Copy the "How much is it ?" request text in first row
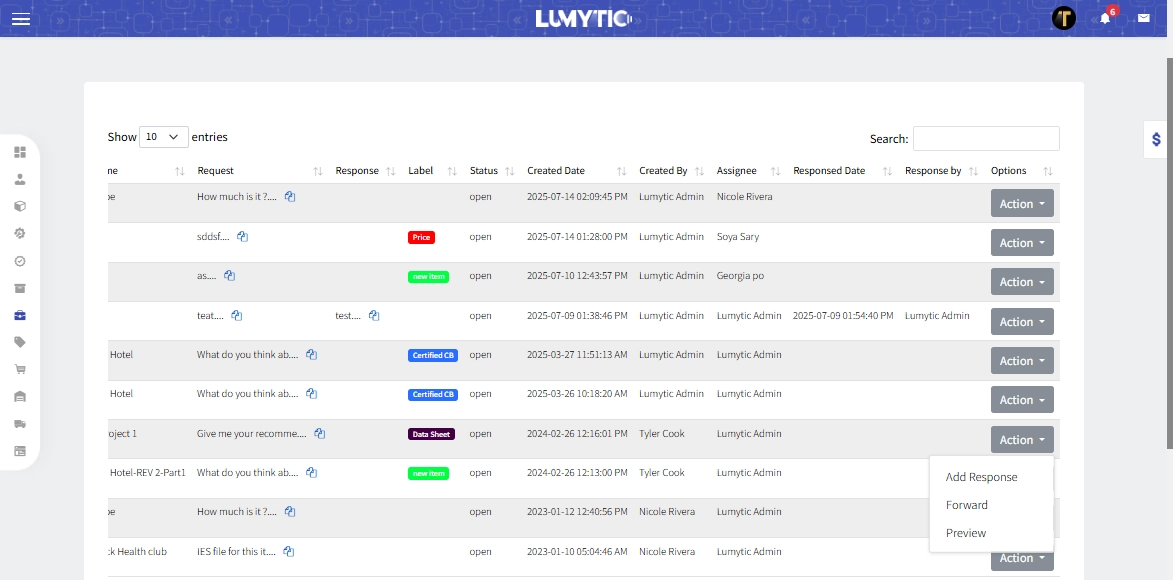The image size is (1173, 580). pyautogui.click(x=290, y=197)
